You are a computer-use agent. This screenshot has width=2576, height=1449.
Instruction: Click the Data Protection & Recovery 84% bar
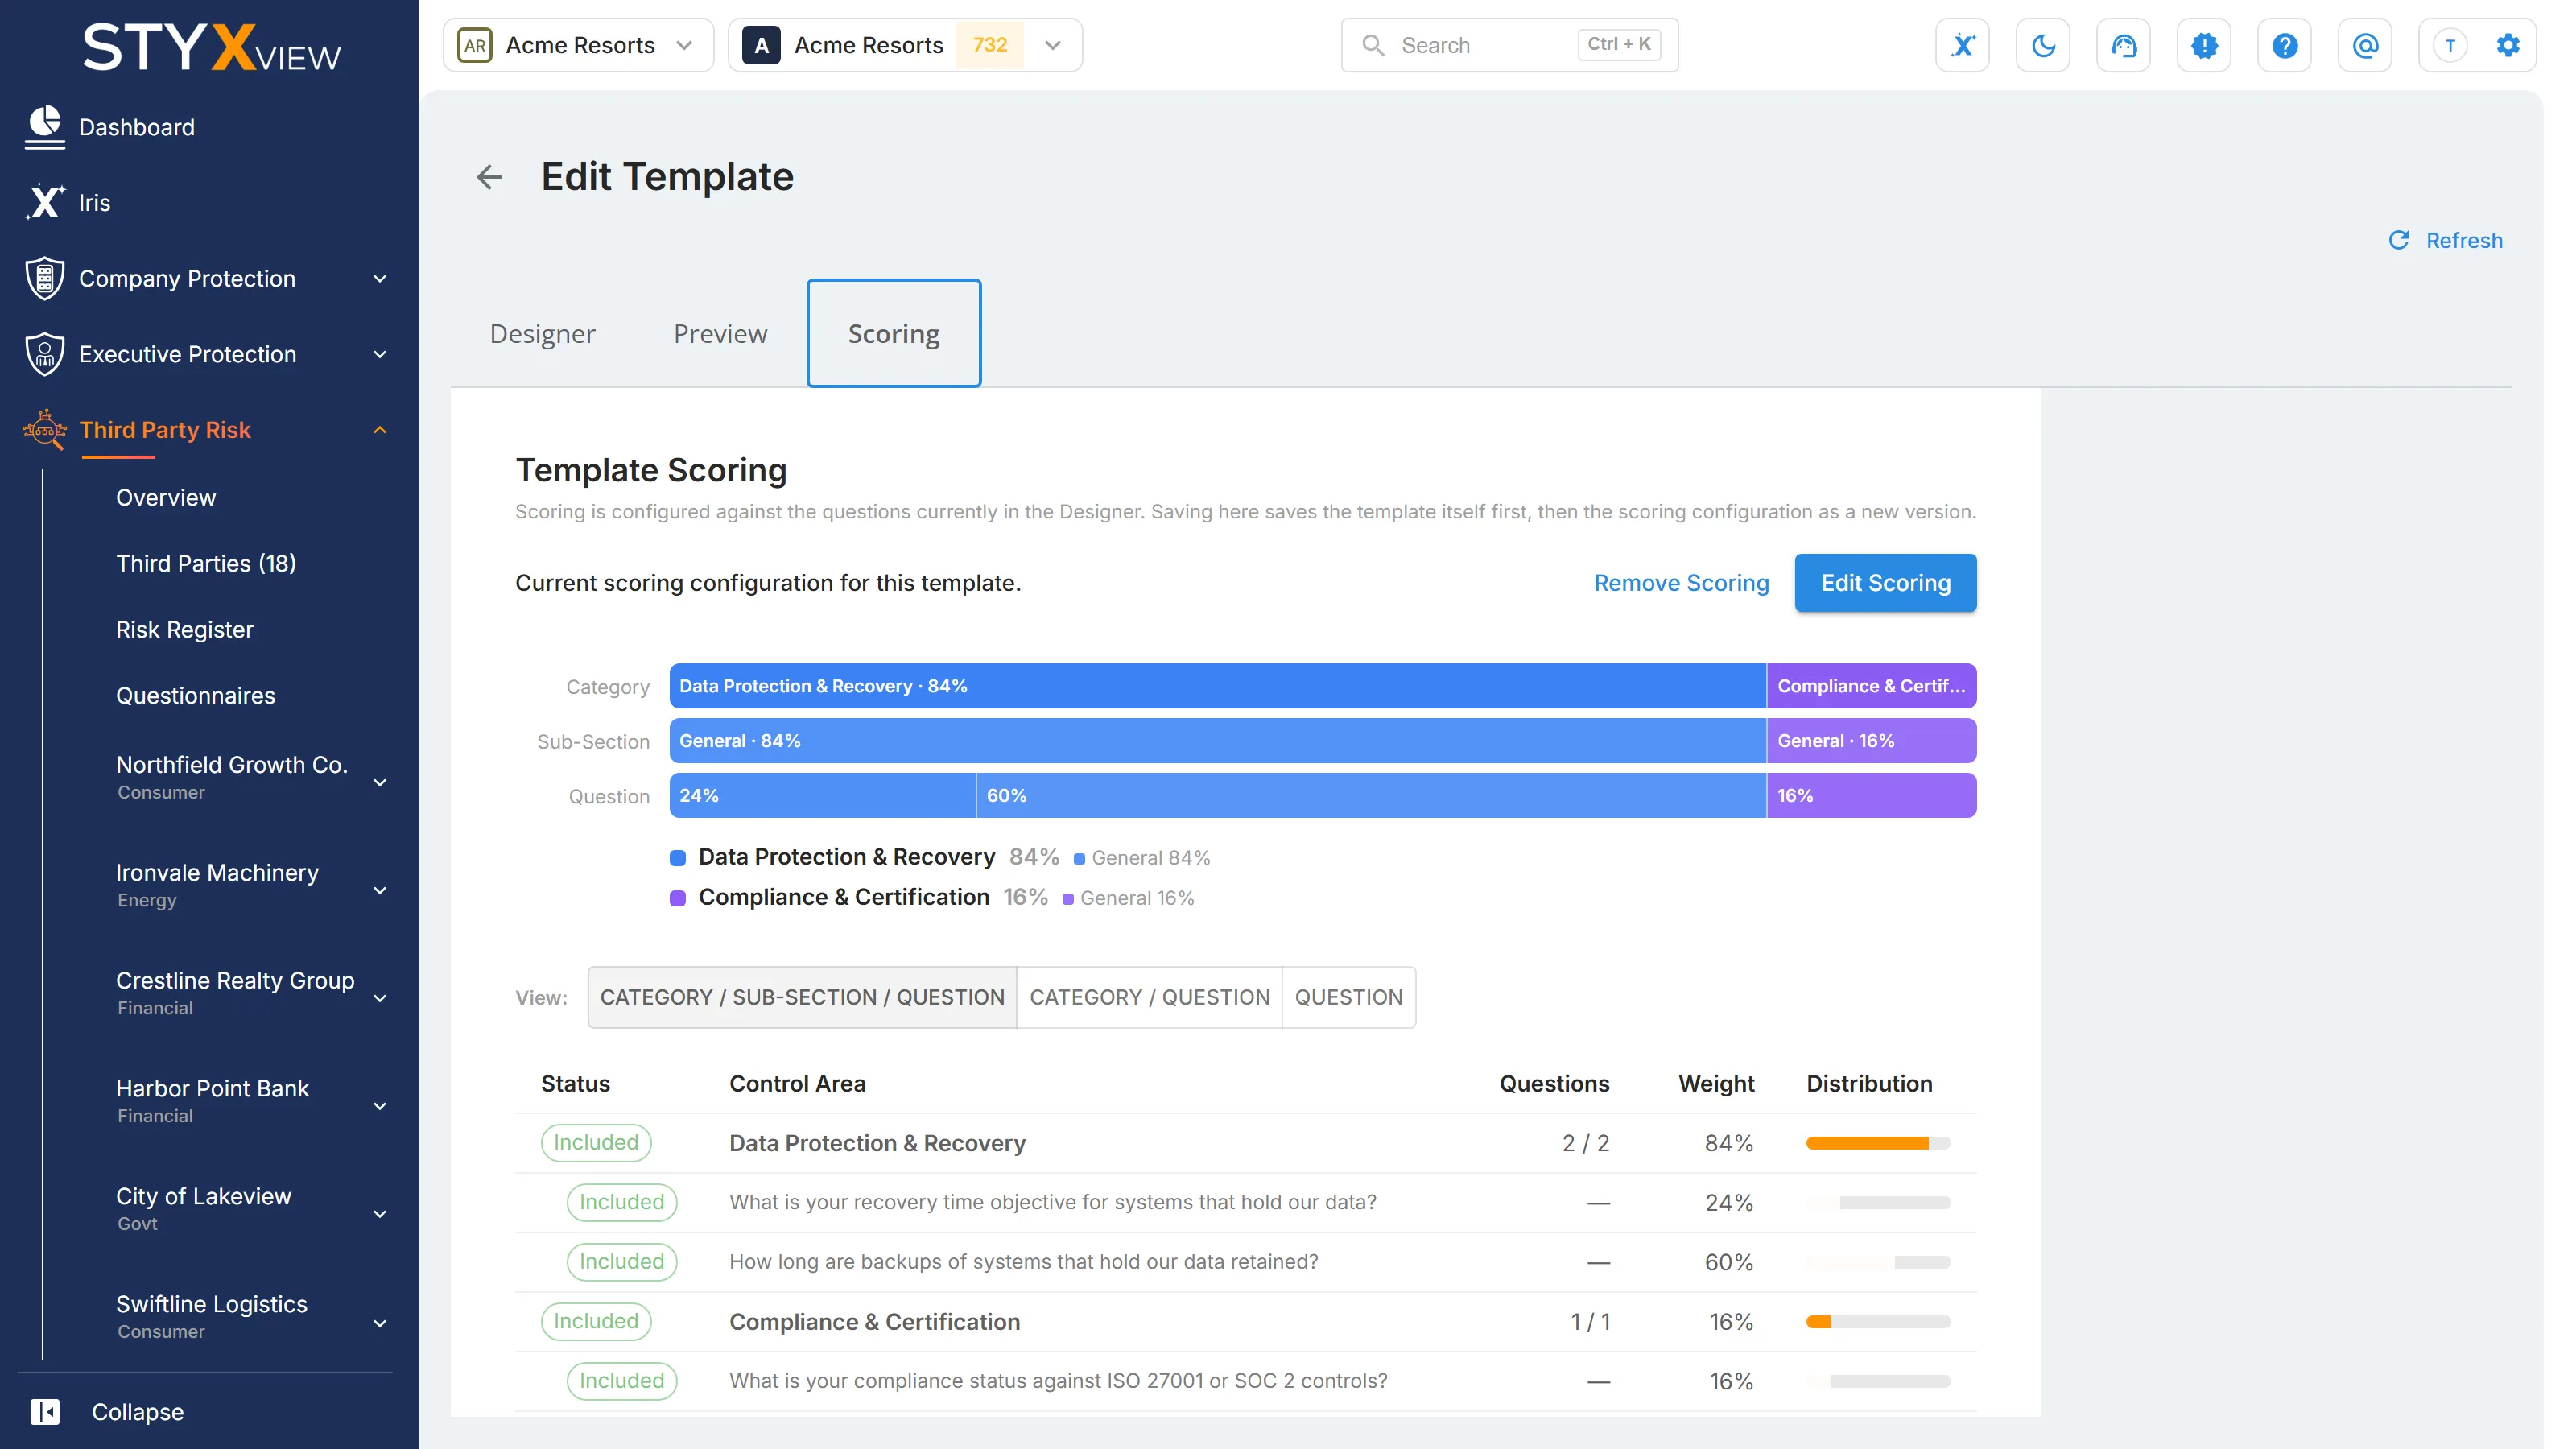click(1217, 686)
